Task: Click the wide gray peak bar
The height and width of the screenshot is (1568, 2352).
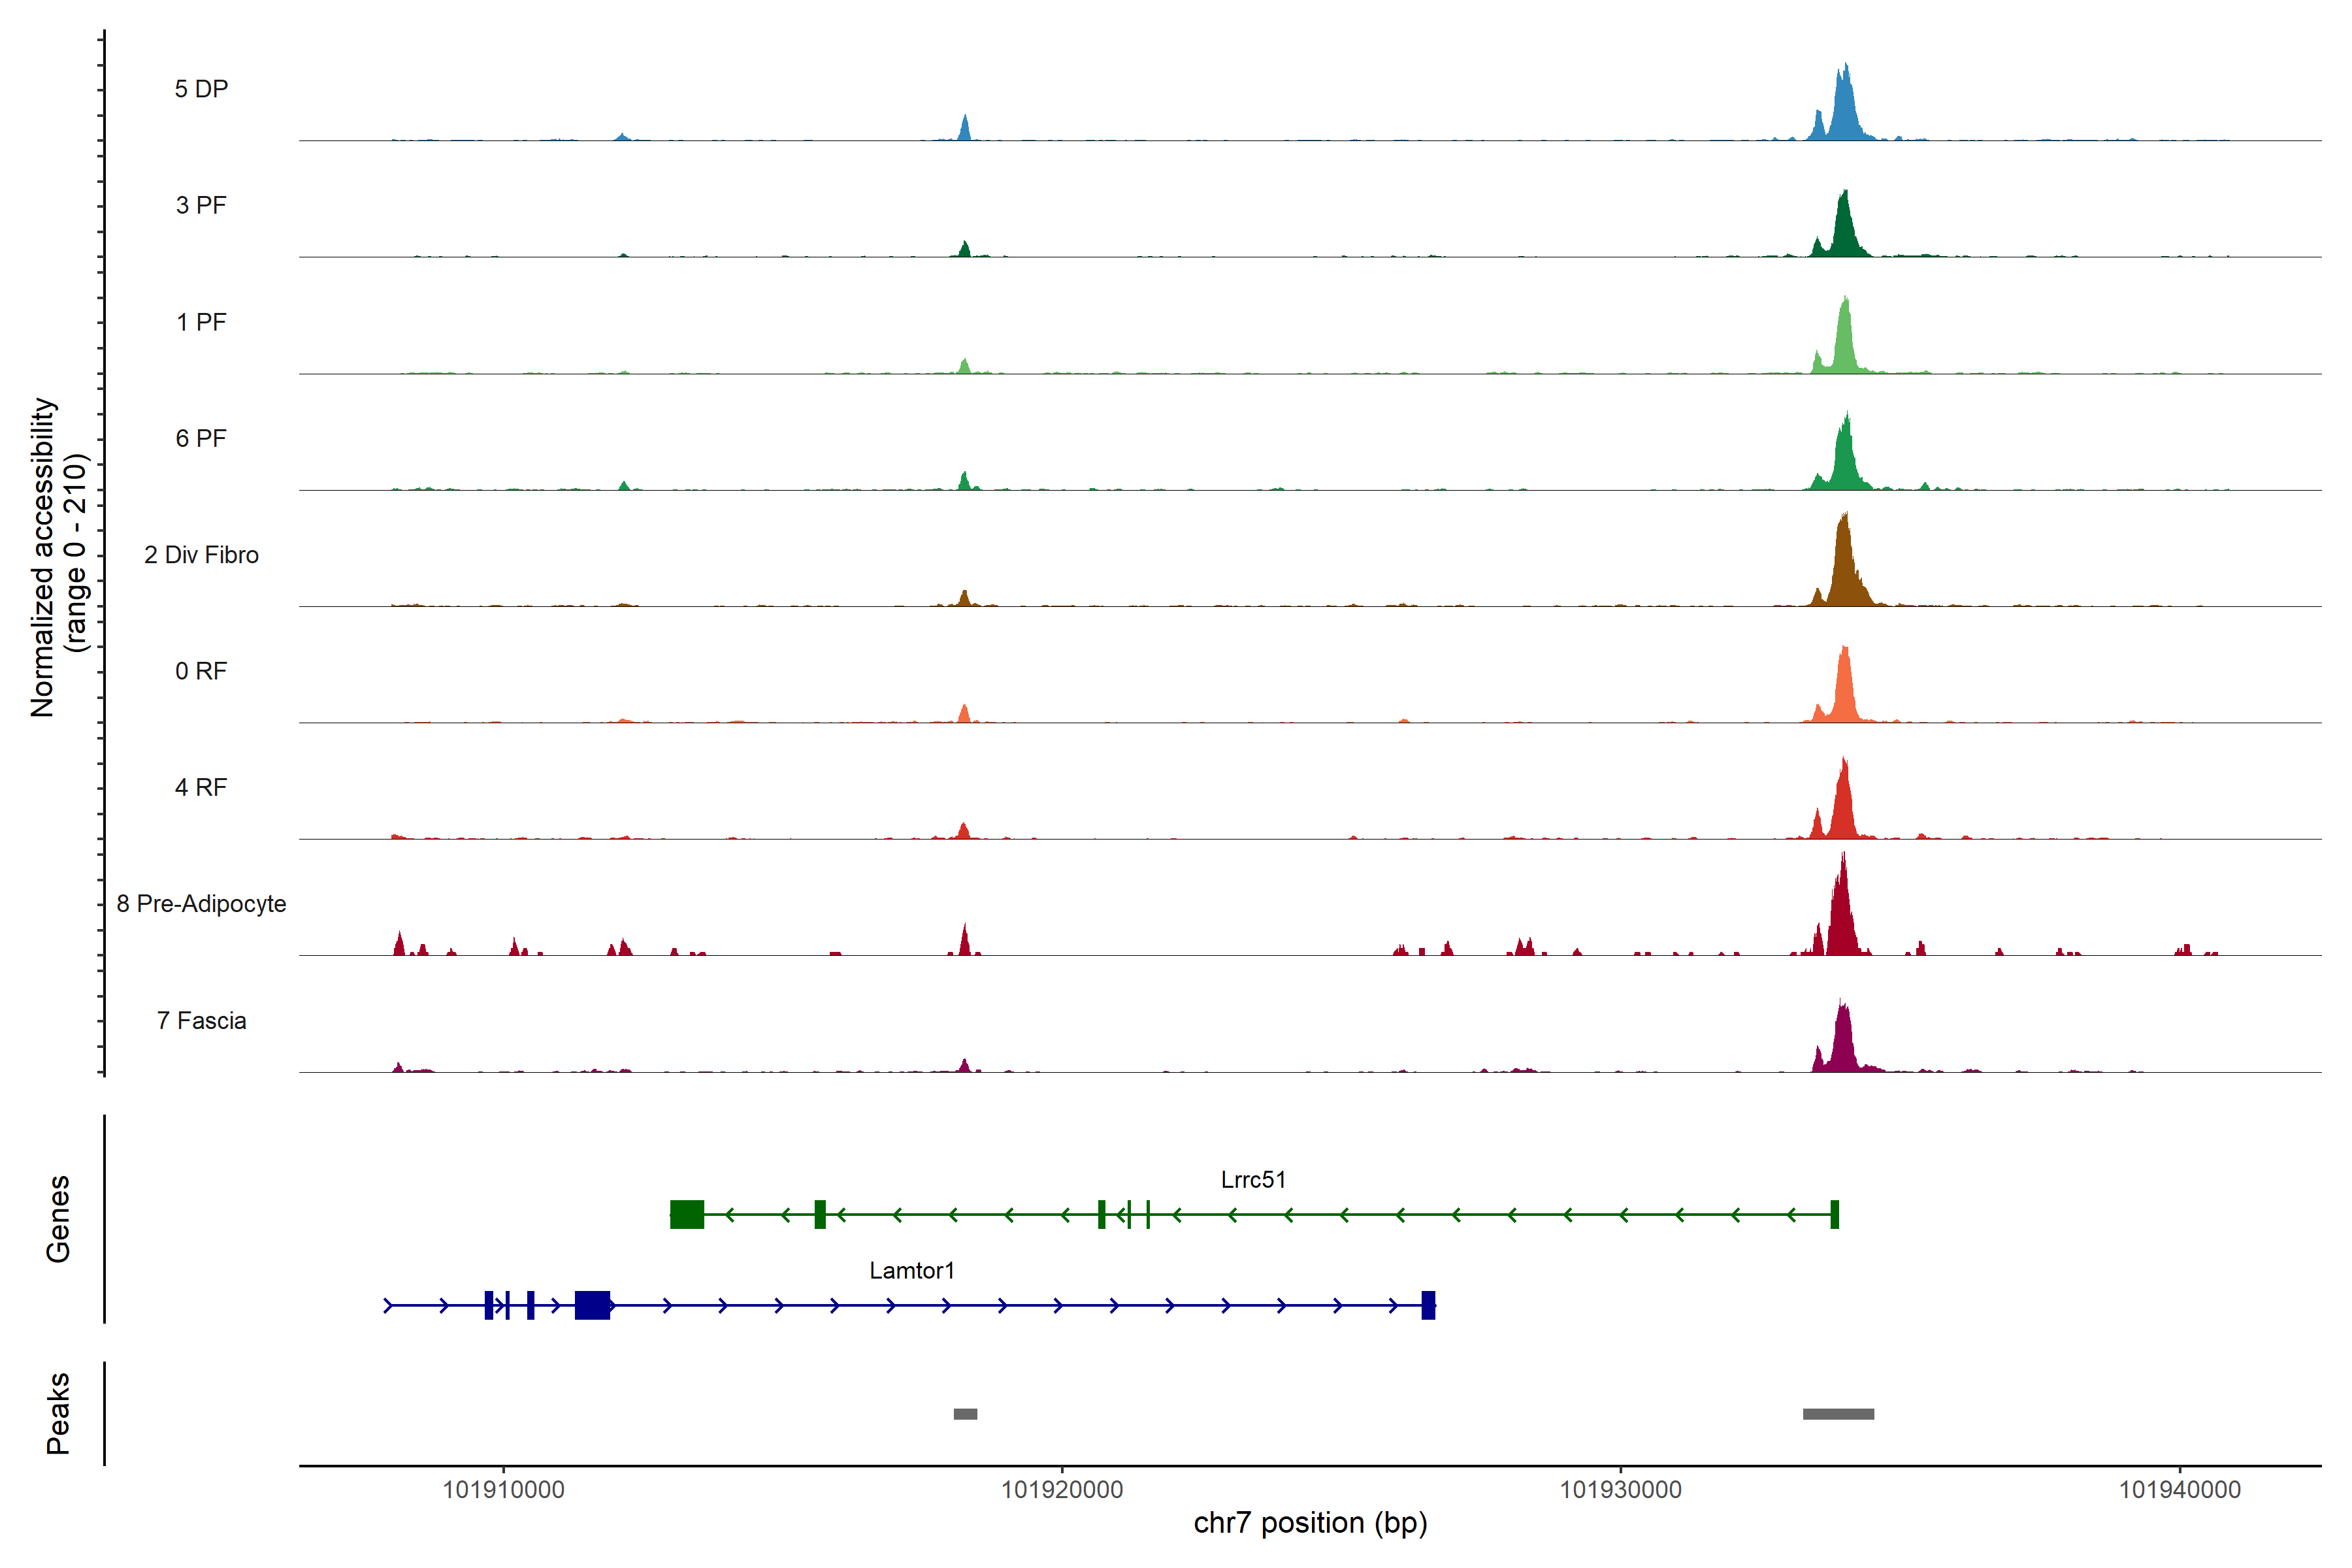Action: [1838, 1414]
